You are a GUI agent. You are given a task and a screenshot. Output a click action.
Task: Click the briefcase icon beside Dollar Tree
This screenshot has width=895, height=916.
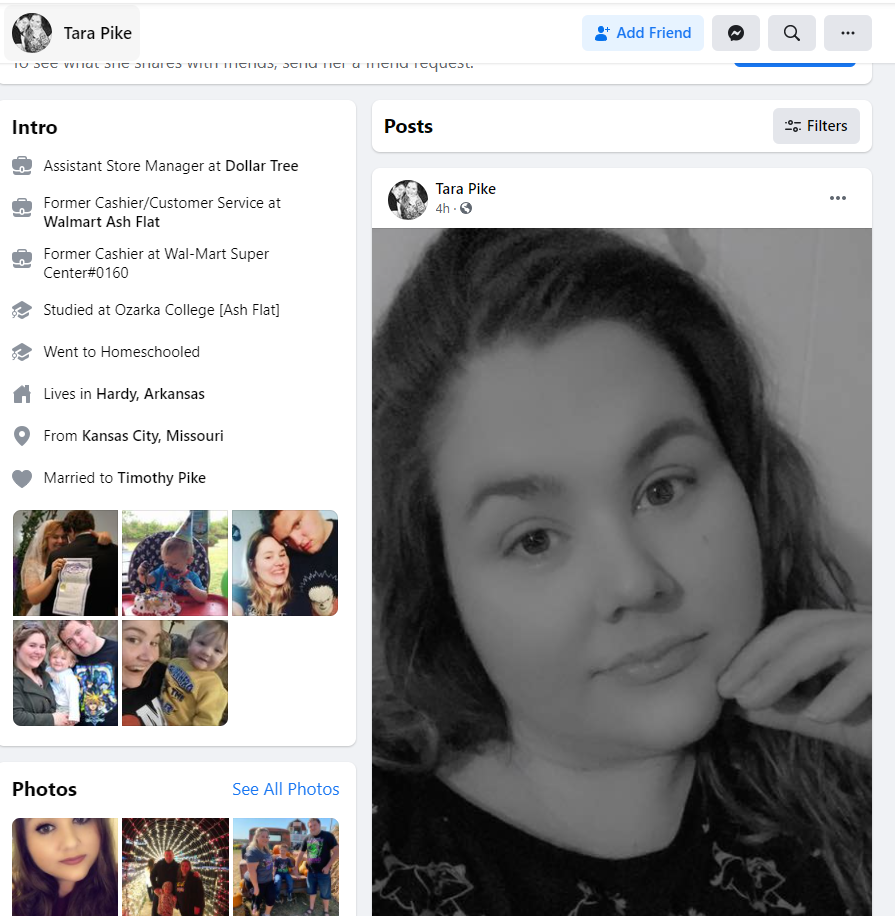[x=22, y=166]
